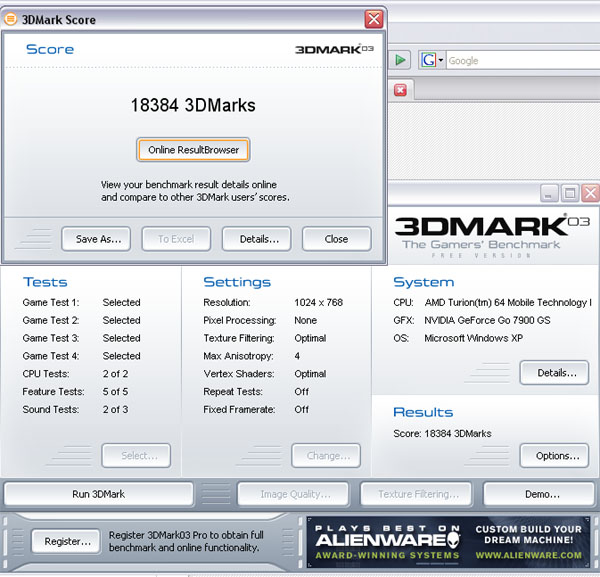Start benchmark with Run 3DMark

click(99, 494)
